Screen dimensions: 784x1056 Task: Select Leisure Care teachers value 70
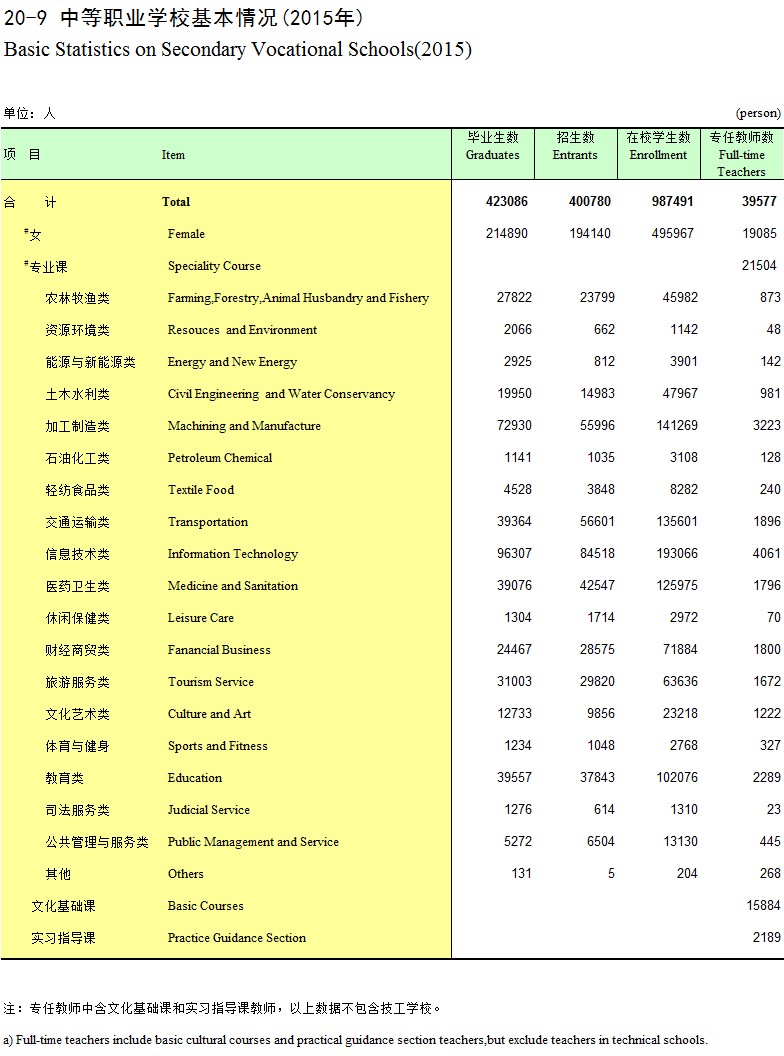point(774,618)
